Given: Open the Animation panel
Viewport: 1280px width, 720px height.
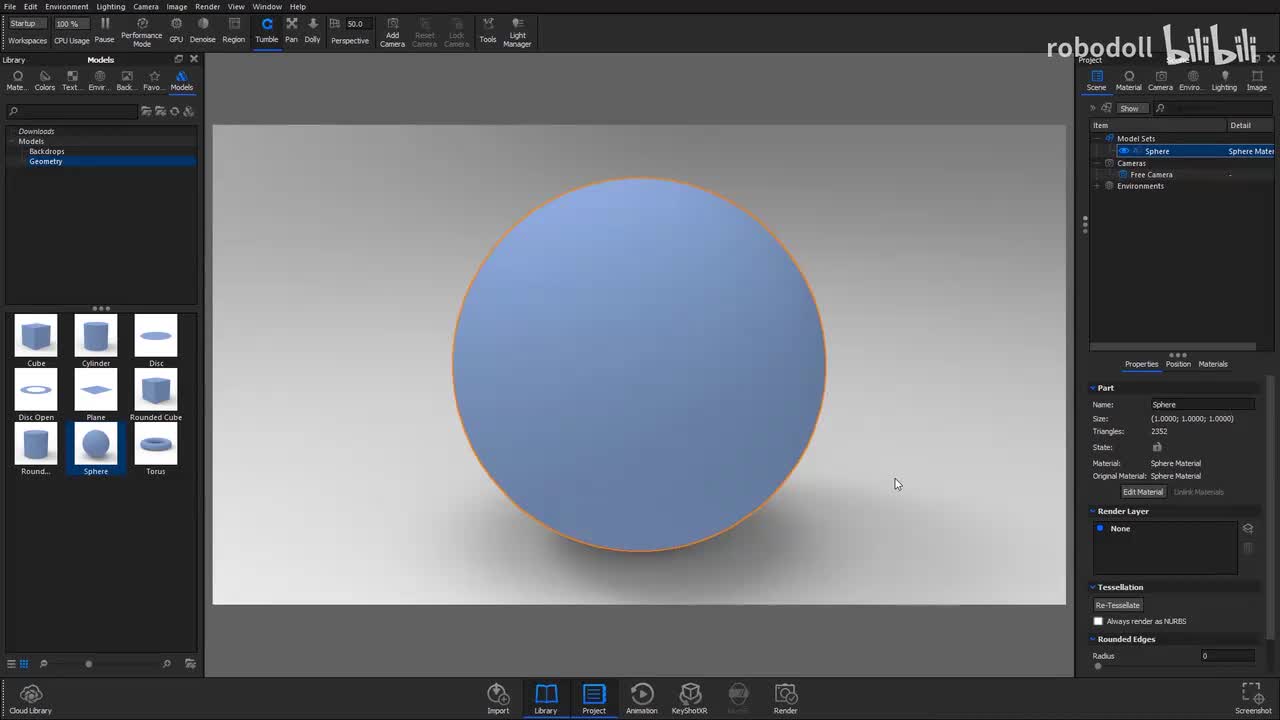Looking at the screenshot, I should (x=642, y=699).
